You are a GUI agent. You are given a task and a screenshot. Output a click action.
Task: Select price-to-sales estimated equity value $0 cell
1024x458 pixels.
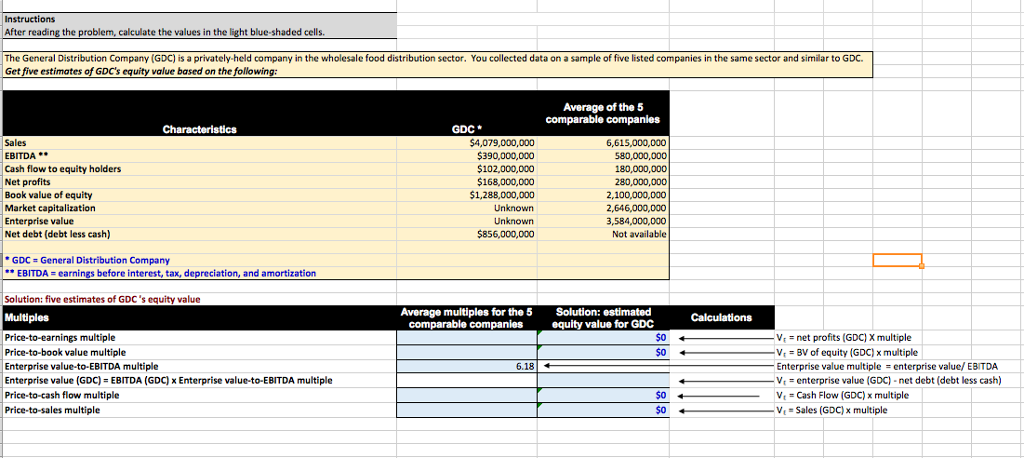(x=603, y=410)
